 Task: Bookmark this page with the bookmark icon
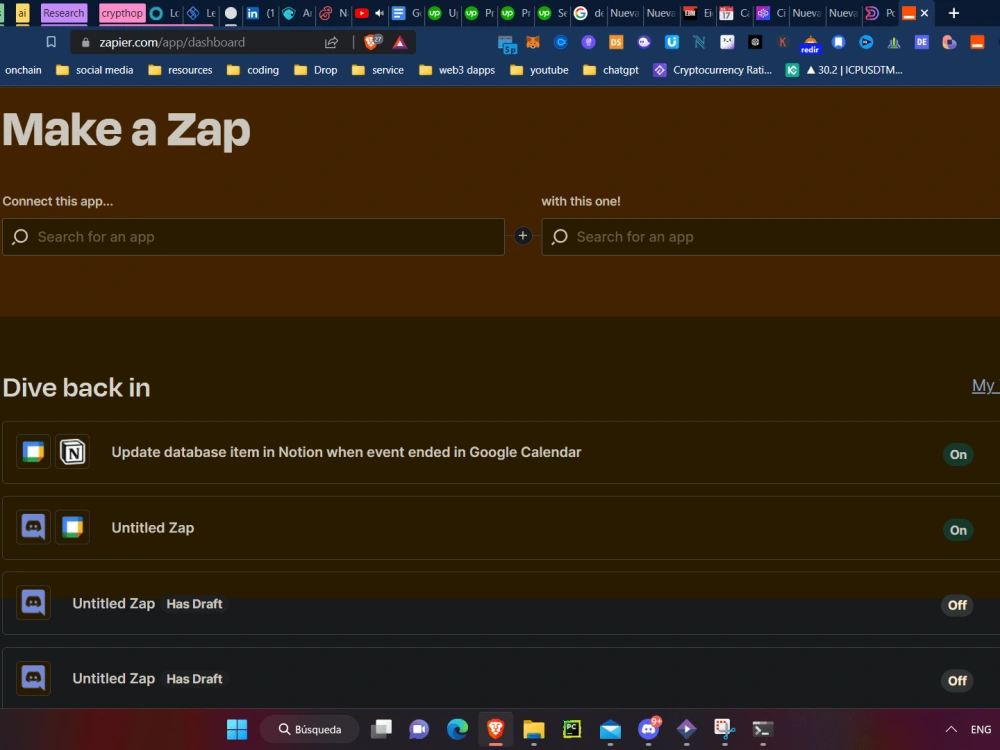click(x=51, y=42)
